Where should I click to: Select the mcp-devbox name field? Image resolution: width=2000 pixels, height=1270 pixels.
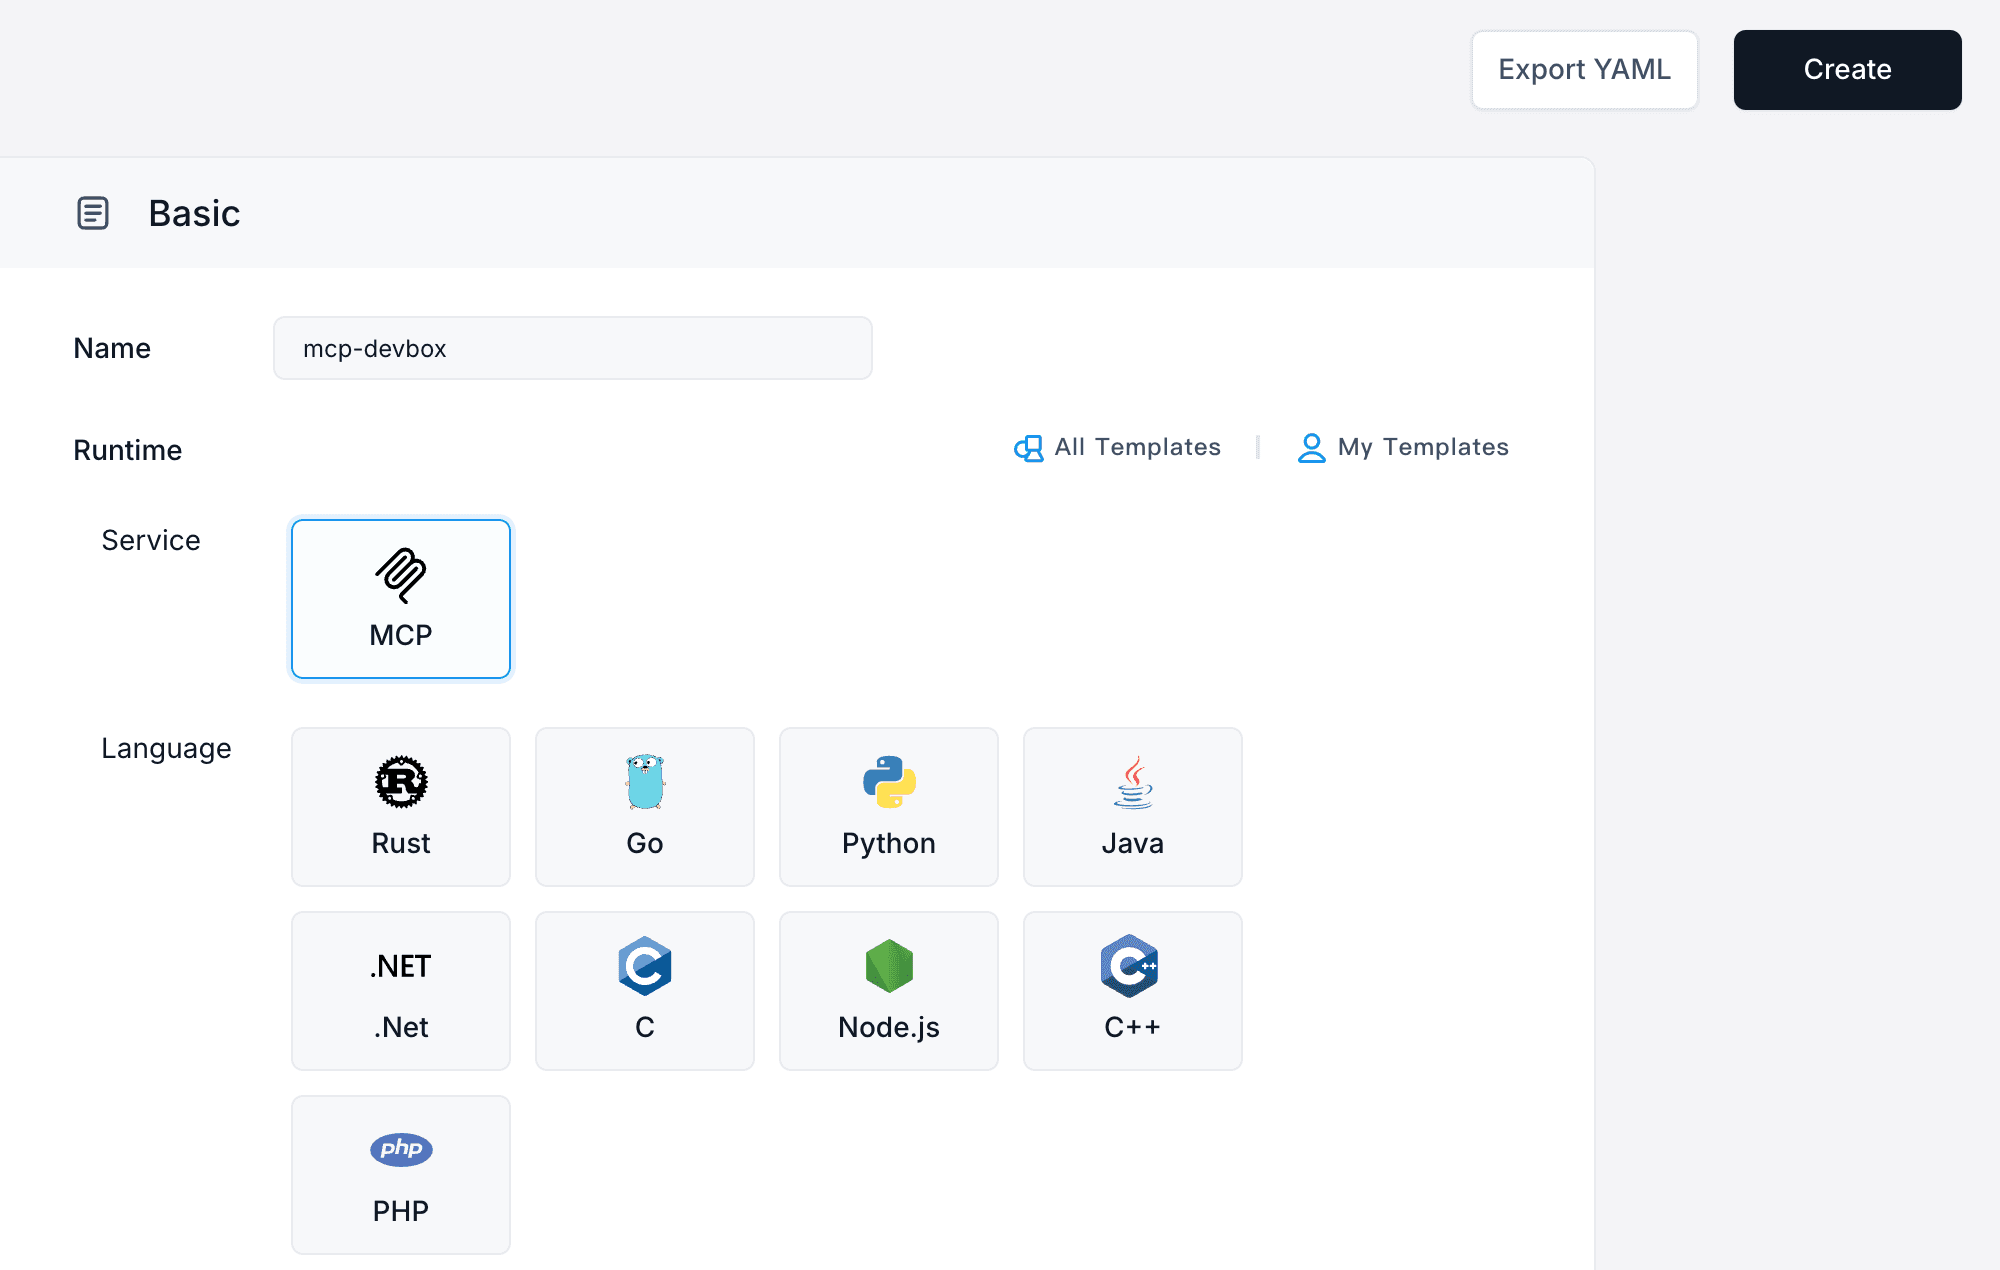(x=572, y=348)
